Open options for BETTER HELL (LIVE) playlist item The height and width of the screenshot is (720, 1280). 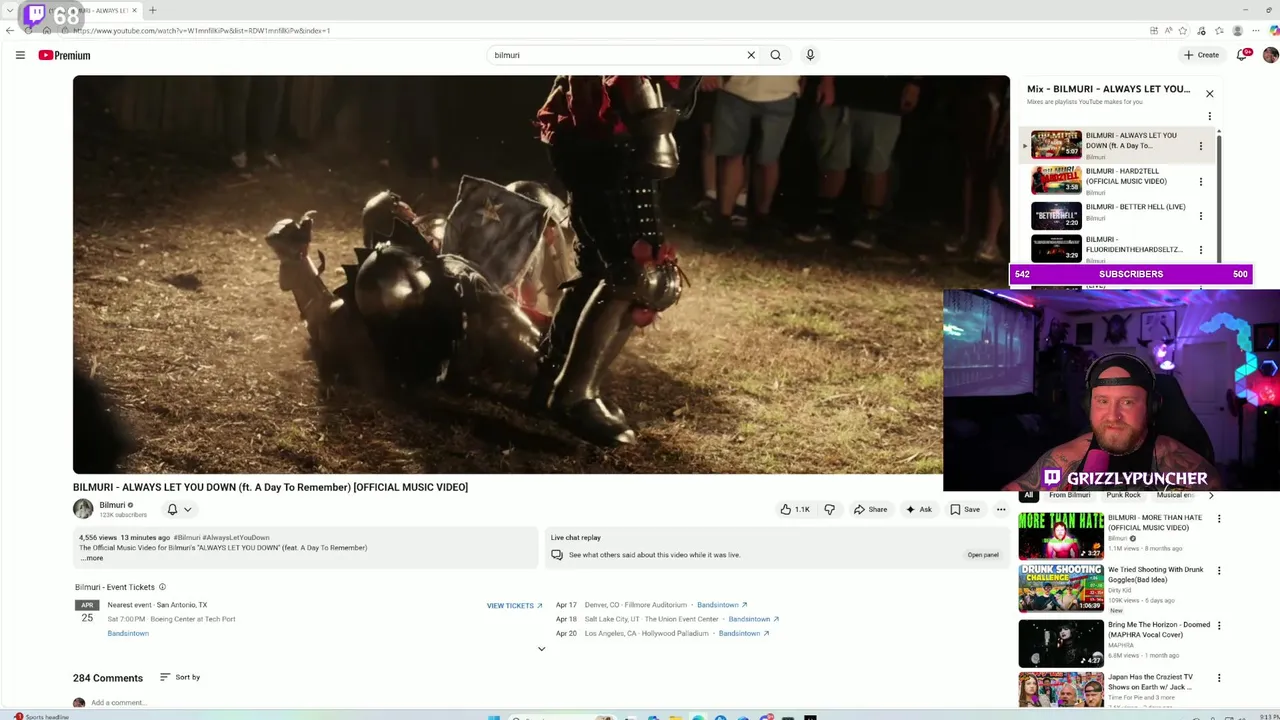[1201, 216]
